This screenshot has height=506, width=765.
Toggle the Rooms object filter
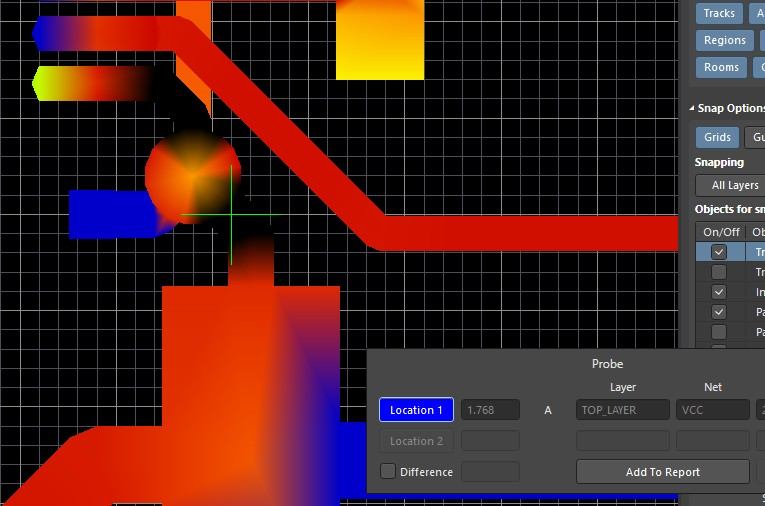pos(721,67)
